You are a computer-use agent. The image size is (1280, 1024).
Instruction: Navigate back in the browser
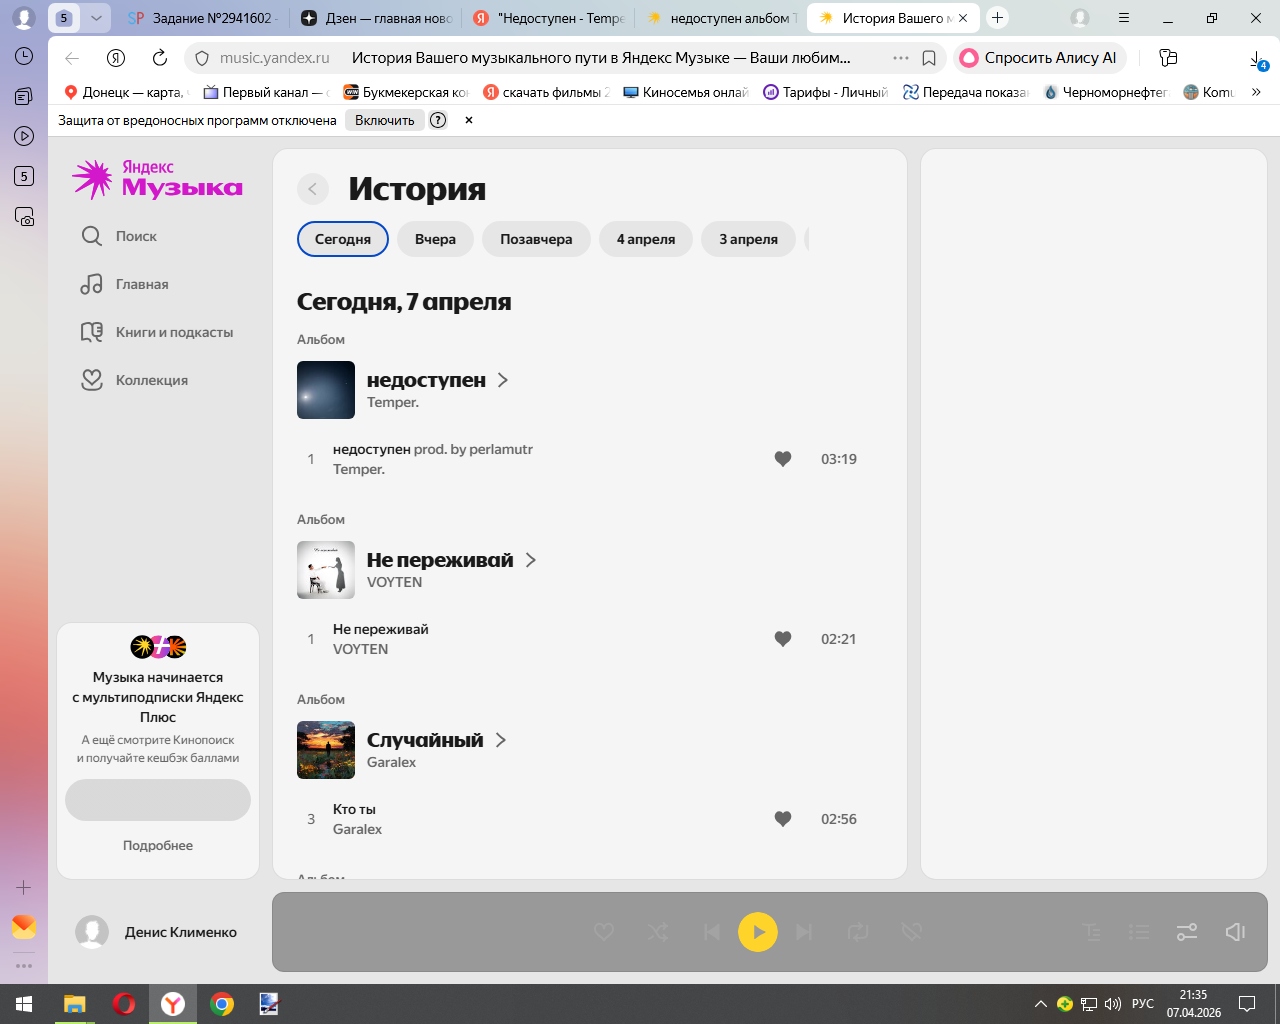[72, 58]
